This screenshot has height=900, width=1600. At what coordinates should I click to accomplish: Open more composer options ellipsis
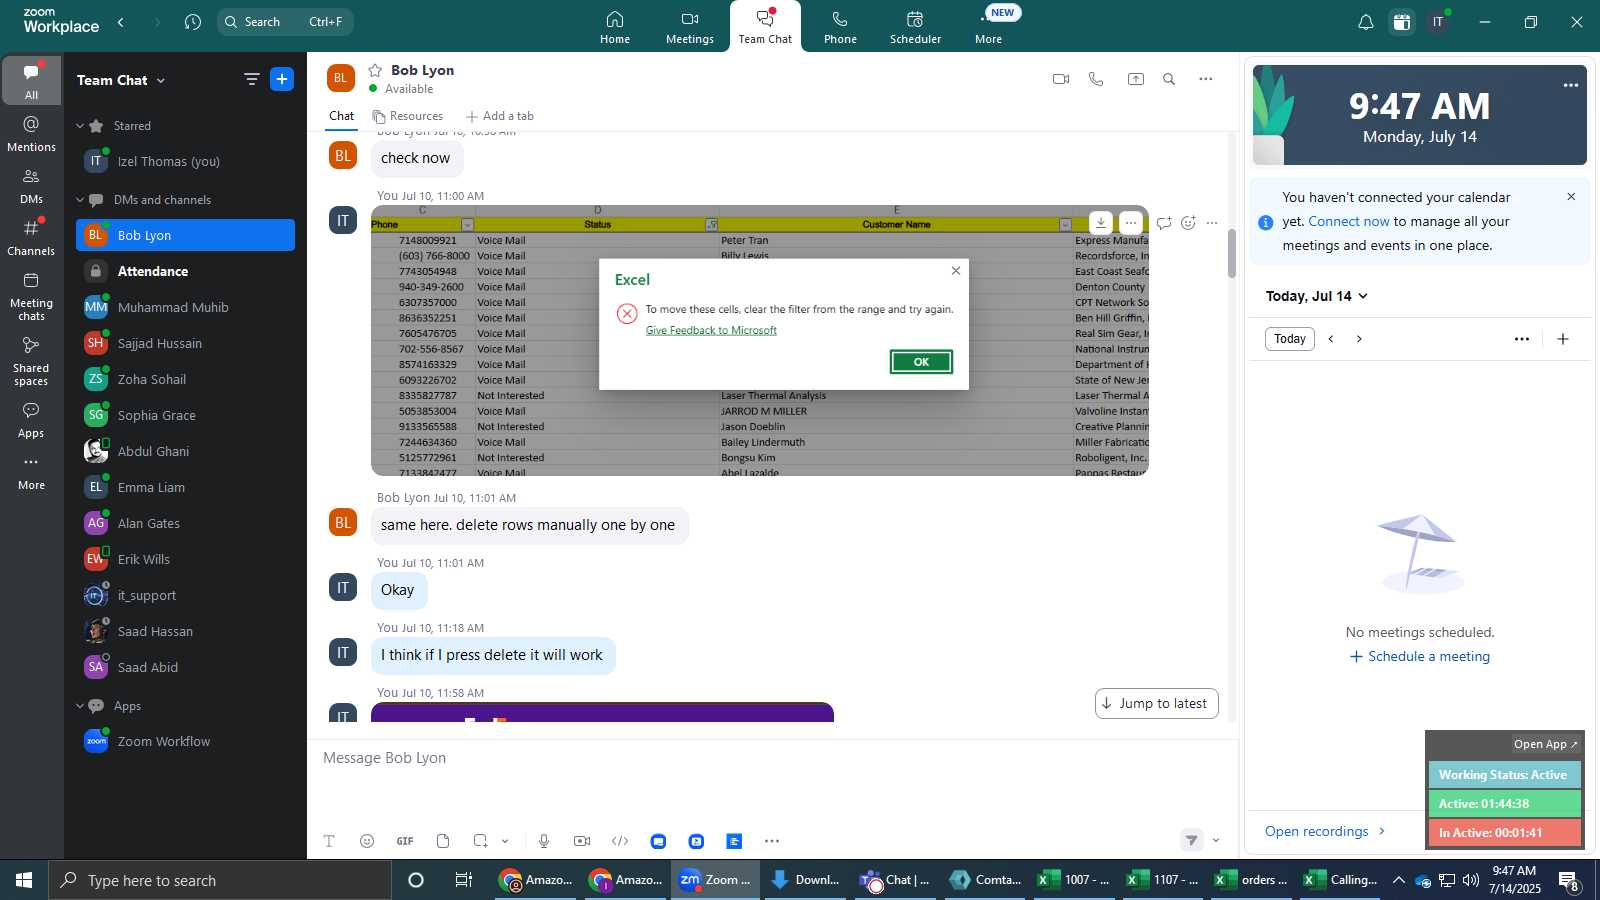[772, 841]
